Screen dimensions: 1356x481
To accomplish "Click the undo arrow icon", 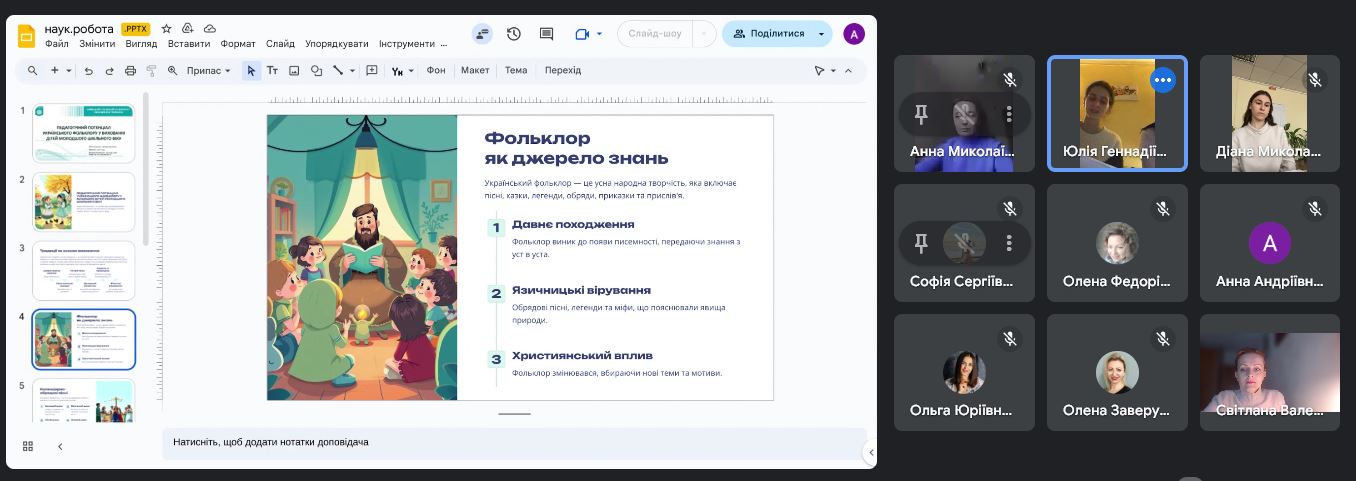I will coord(88,71).
